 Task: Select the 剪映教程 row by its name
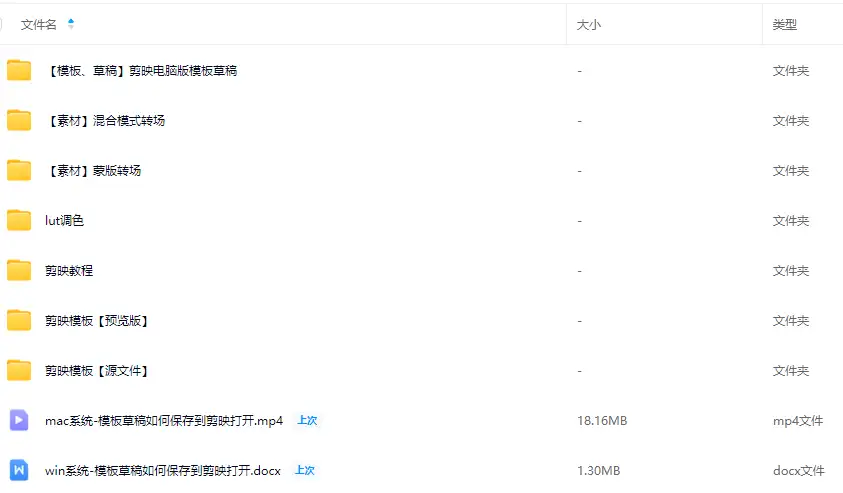(x=69, y=271)
